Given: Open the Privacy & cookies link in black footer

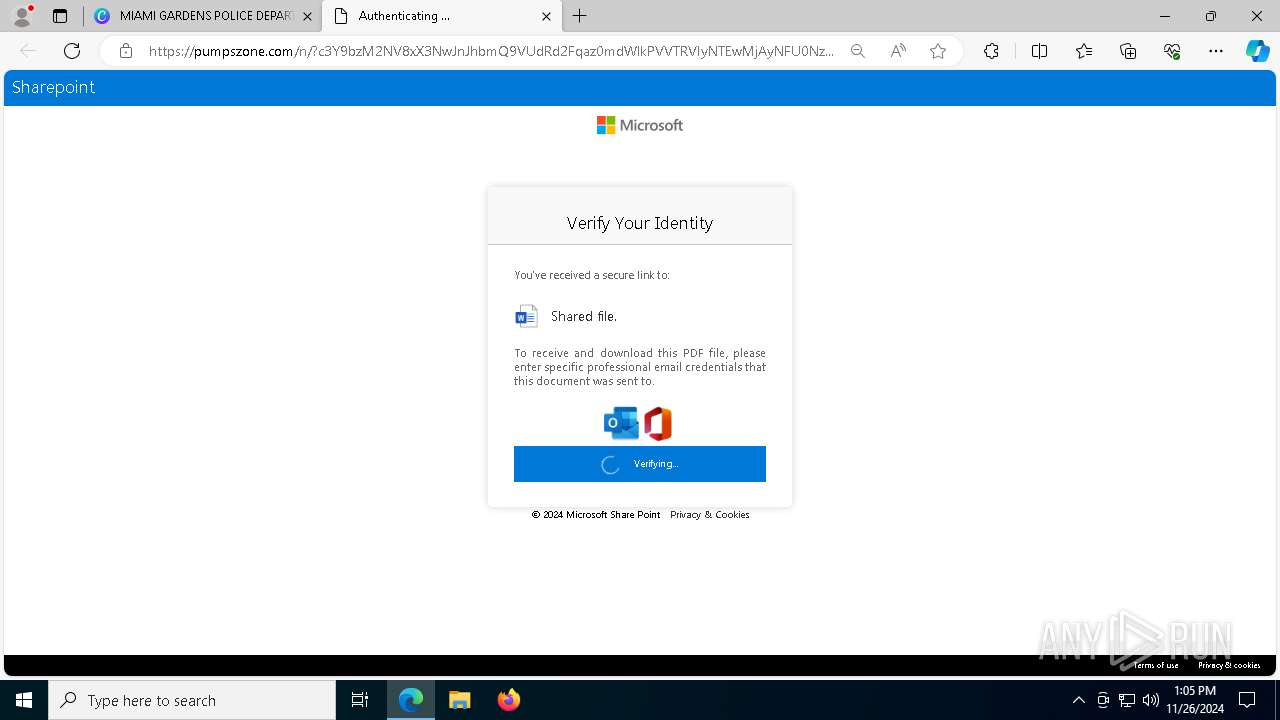Looking at the screenshot, I should (1229, 665).
